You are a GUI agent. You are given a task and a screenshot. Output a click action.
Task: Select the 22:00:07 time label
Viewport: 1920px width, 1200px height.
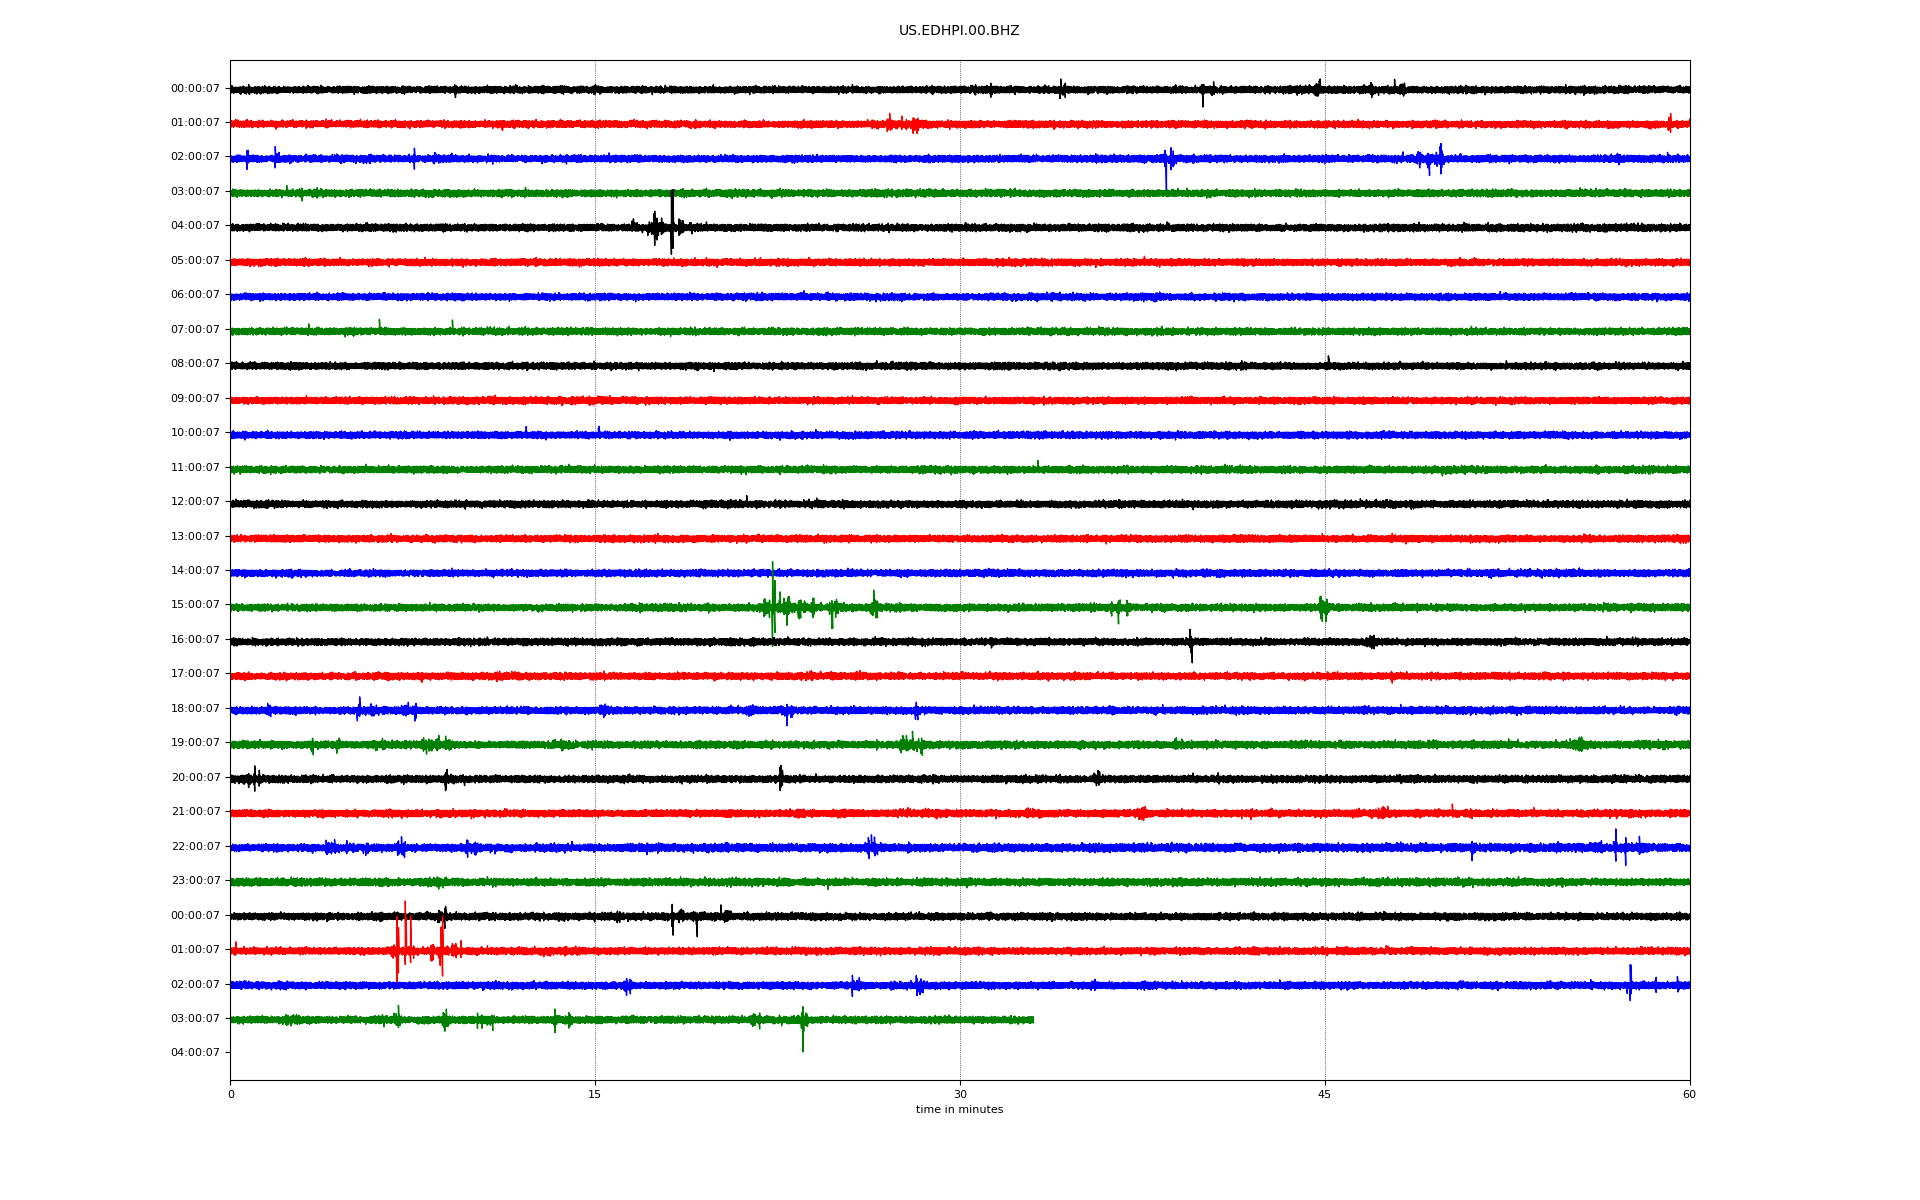tap(195, 847)
